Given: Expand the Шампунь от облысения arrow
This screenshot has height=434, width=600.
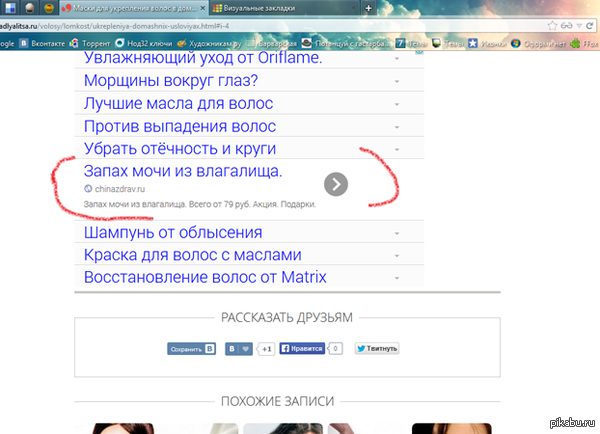Looking at the screenshot, I should pyautogui.click(x=397, y=233).
